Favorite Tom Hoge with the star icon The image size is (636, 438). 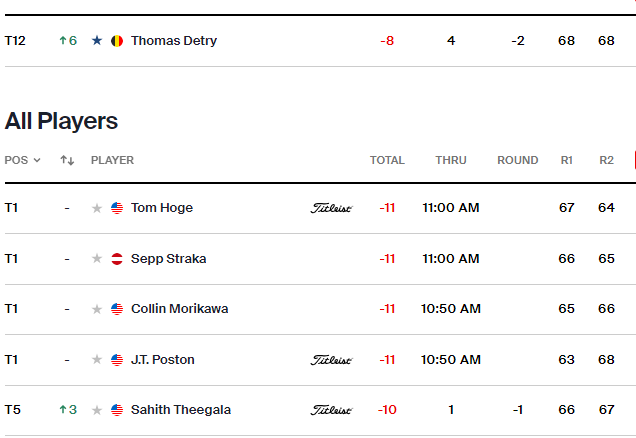[x=97, y=208]
